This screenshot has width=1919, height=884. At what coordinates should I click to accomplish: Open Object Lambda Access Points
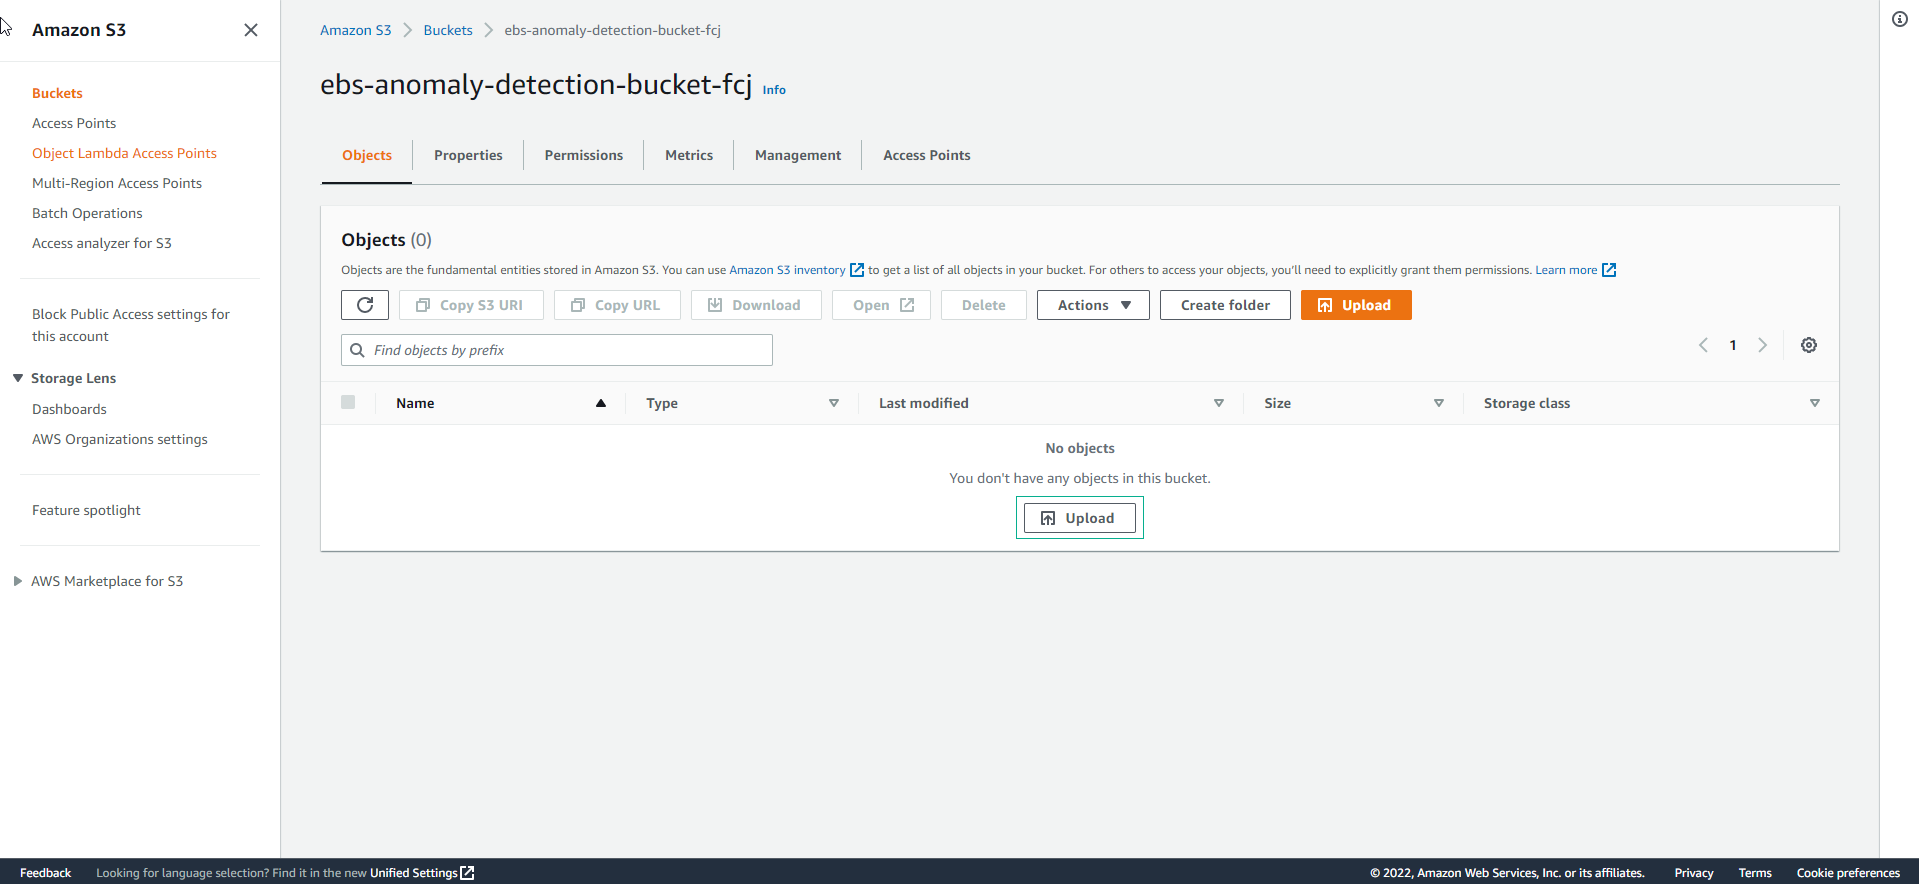(x=124, y=153)
